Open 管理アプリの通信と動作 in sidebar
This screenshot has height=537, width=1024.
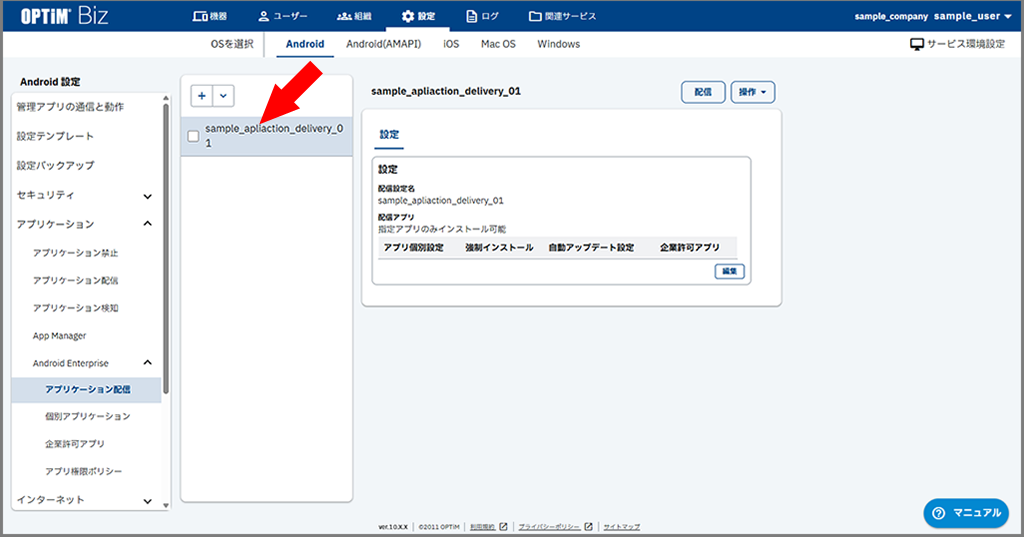[70, 106]
